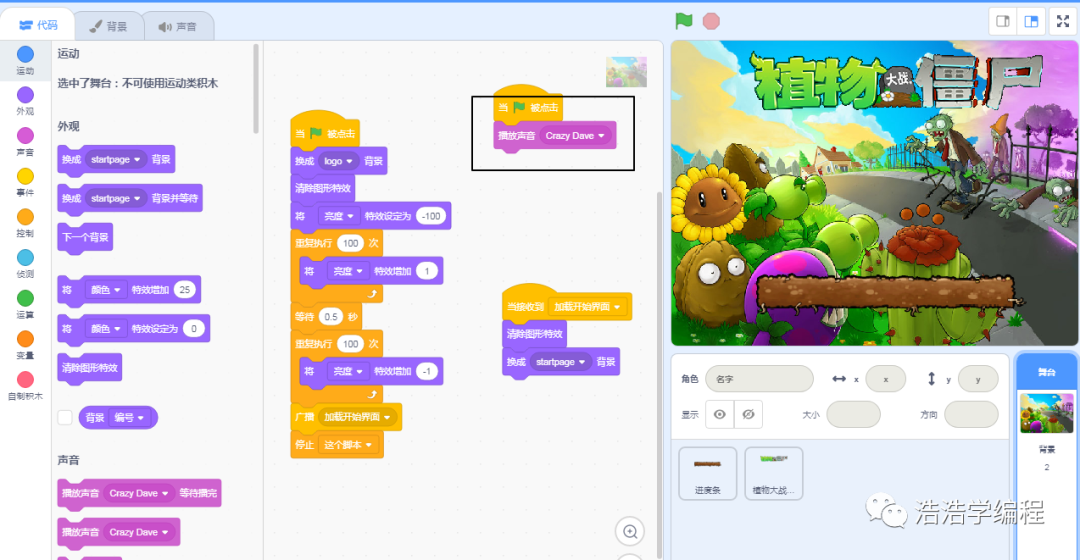Viewport: 1080px width, 560px height.
Task: Select the 自制积木 (My Blocks) category
Action: (25, 385)
